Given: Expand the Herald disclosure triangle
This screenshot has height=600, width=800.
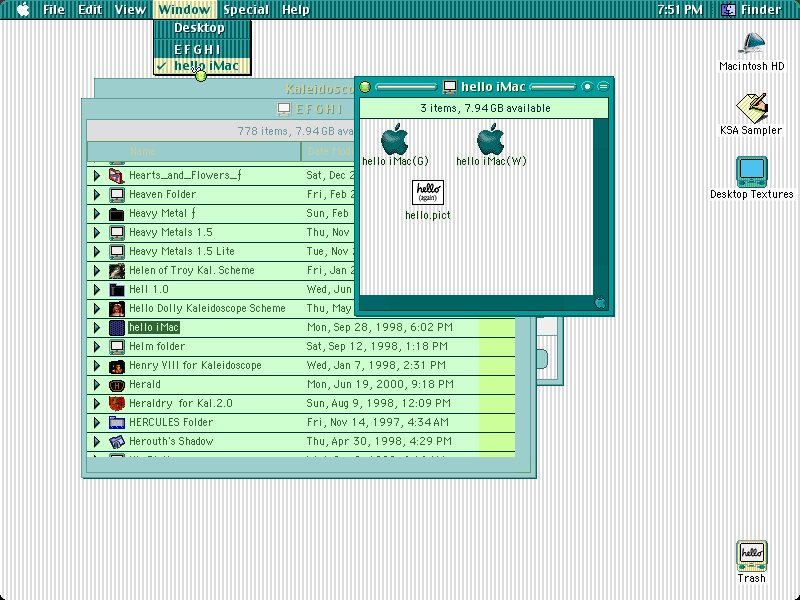Looking at the screenshot, I should coord(96,385).
